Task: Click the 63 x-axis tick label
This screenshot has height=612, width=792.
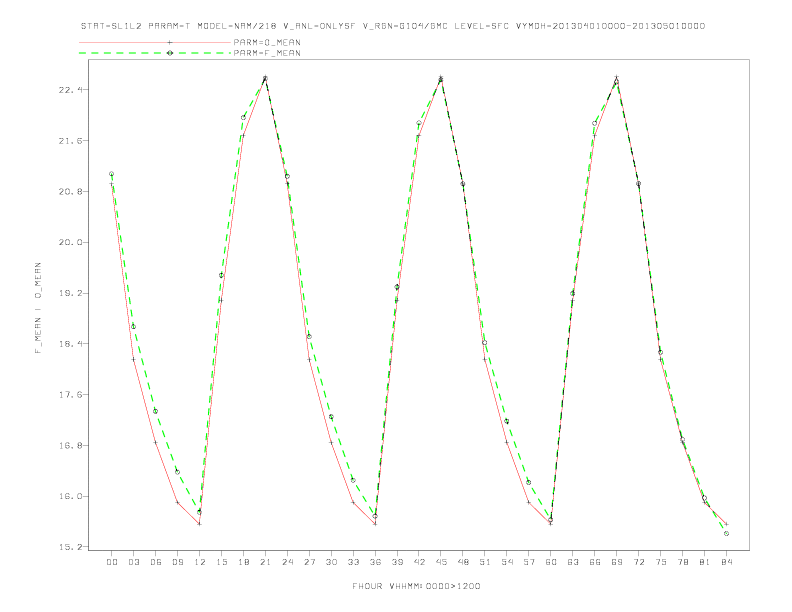Action: pyautogui.click(x=573, y=562)
